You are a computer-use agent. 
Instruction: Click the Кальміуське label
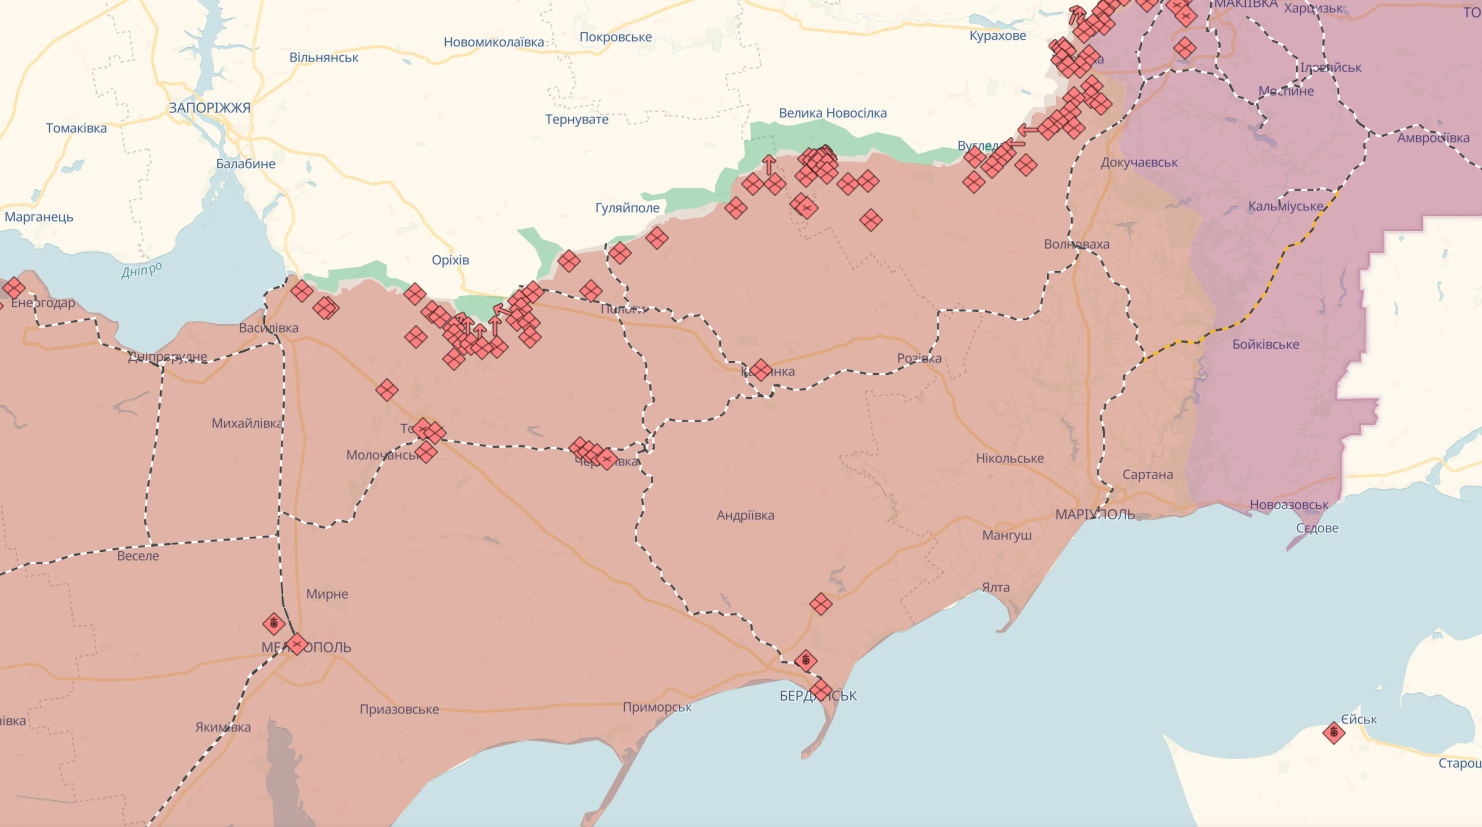tap(1286, 207)
